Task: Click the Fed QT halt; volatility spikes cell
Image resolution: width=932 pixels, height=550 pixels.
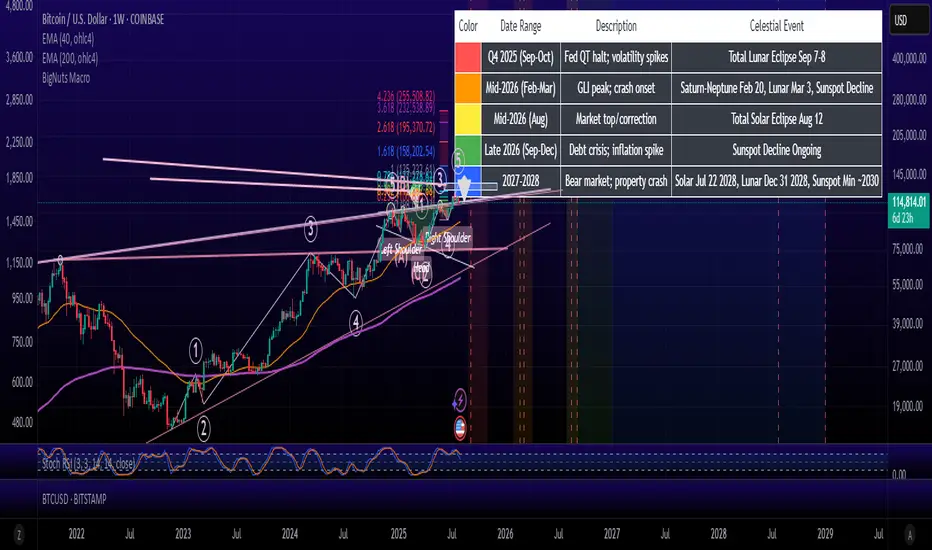Action: (616, 57)
